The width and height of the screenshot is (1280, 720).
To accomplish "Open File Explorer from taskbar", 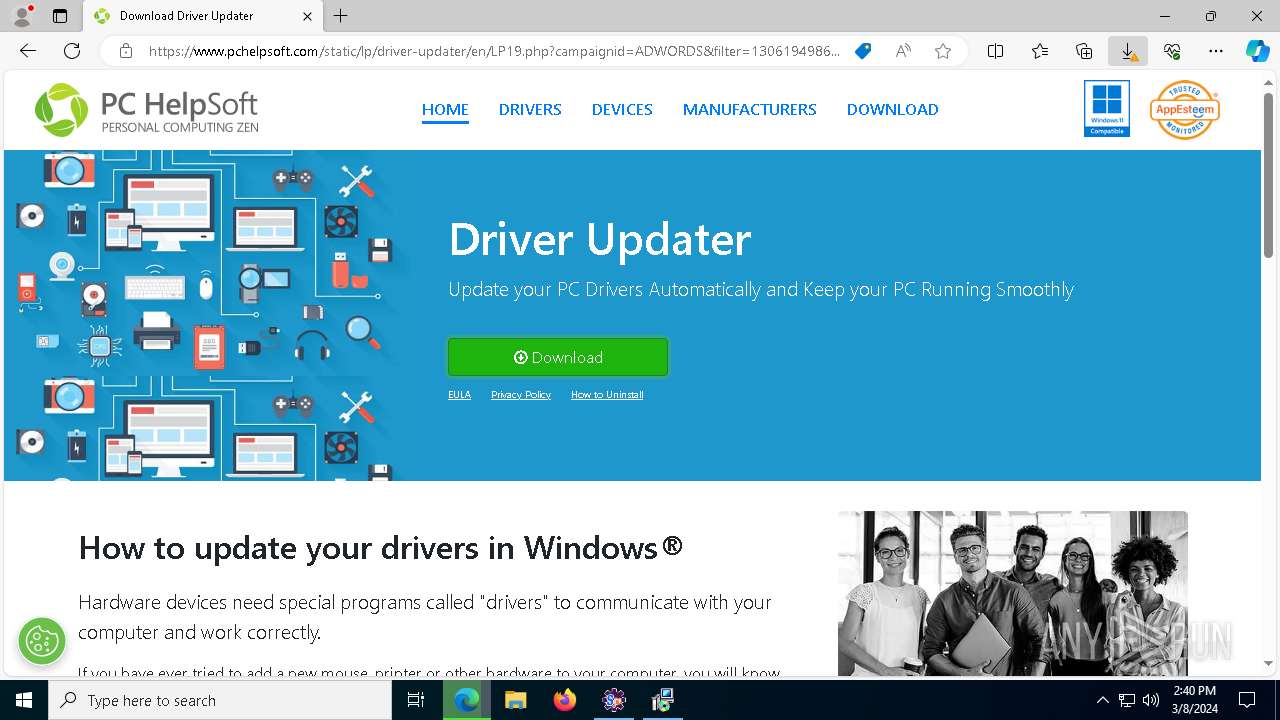I will click(516, 700).
